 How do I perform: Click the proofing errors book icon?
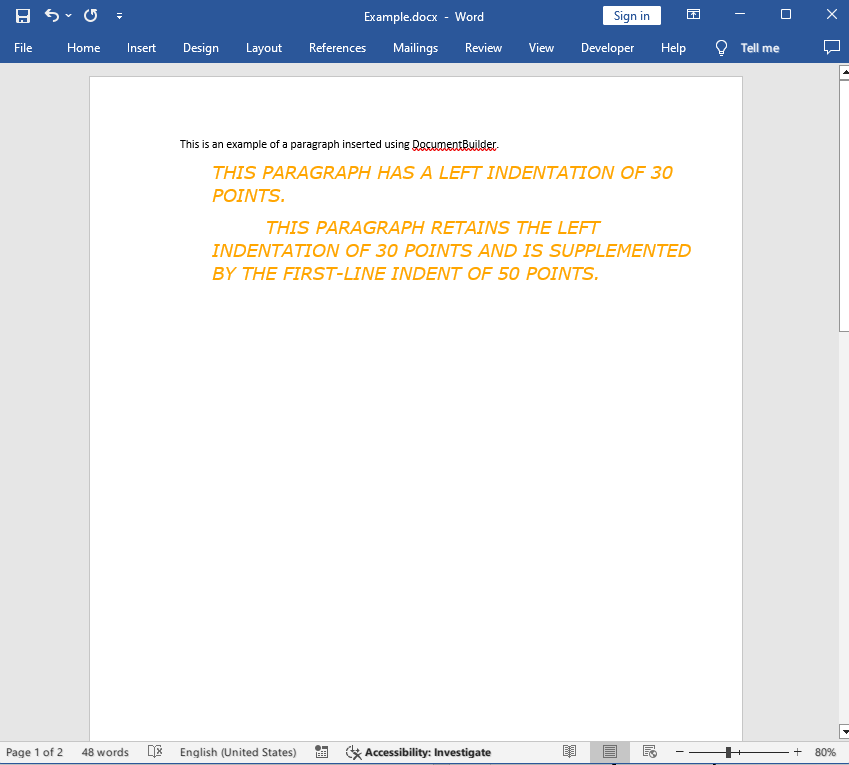coord(155,751)
